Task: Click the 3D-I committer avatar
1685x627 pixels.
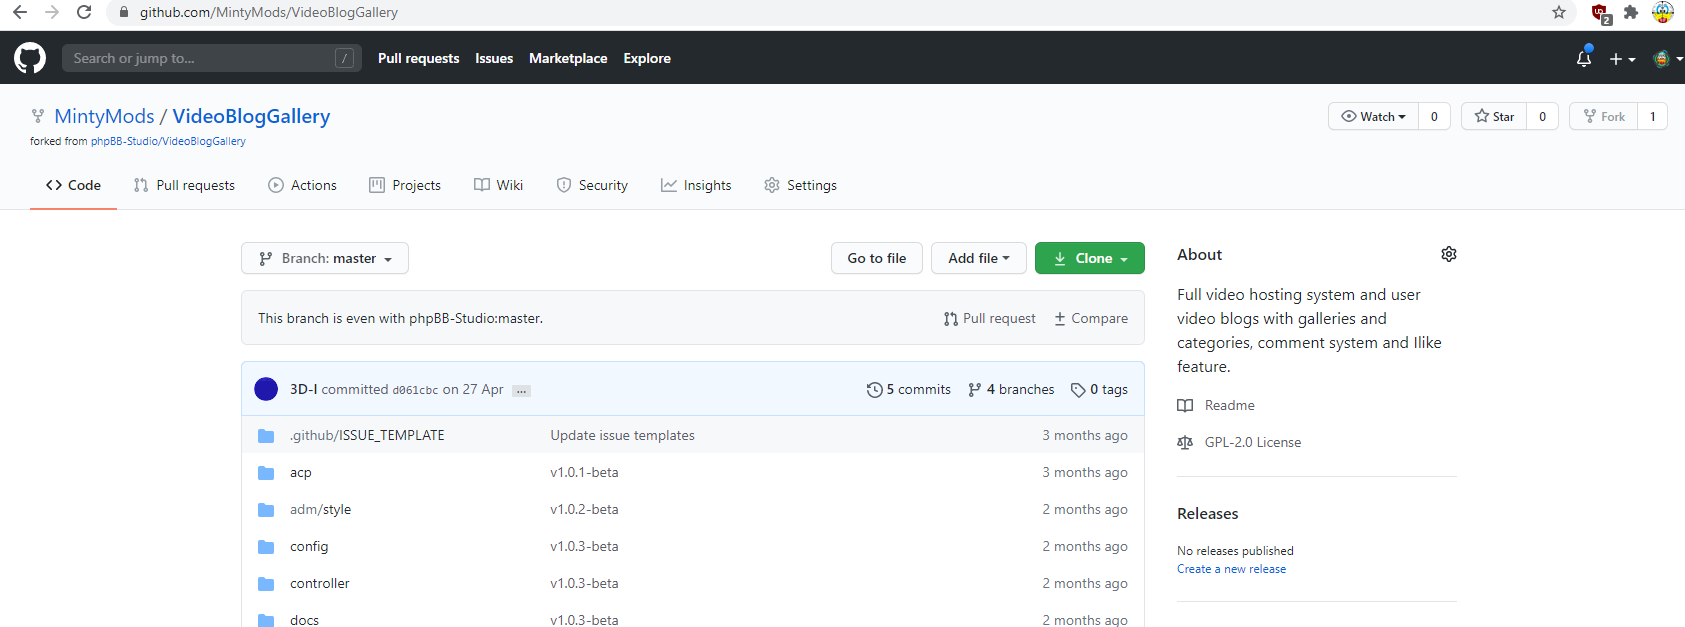Action: [x=266, y=389]
